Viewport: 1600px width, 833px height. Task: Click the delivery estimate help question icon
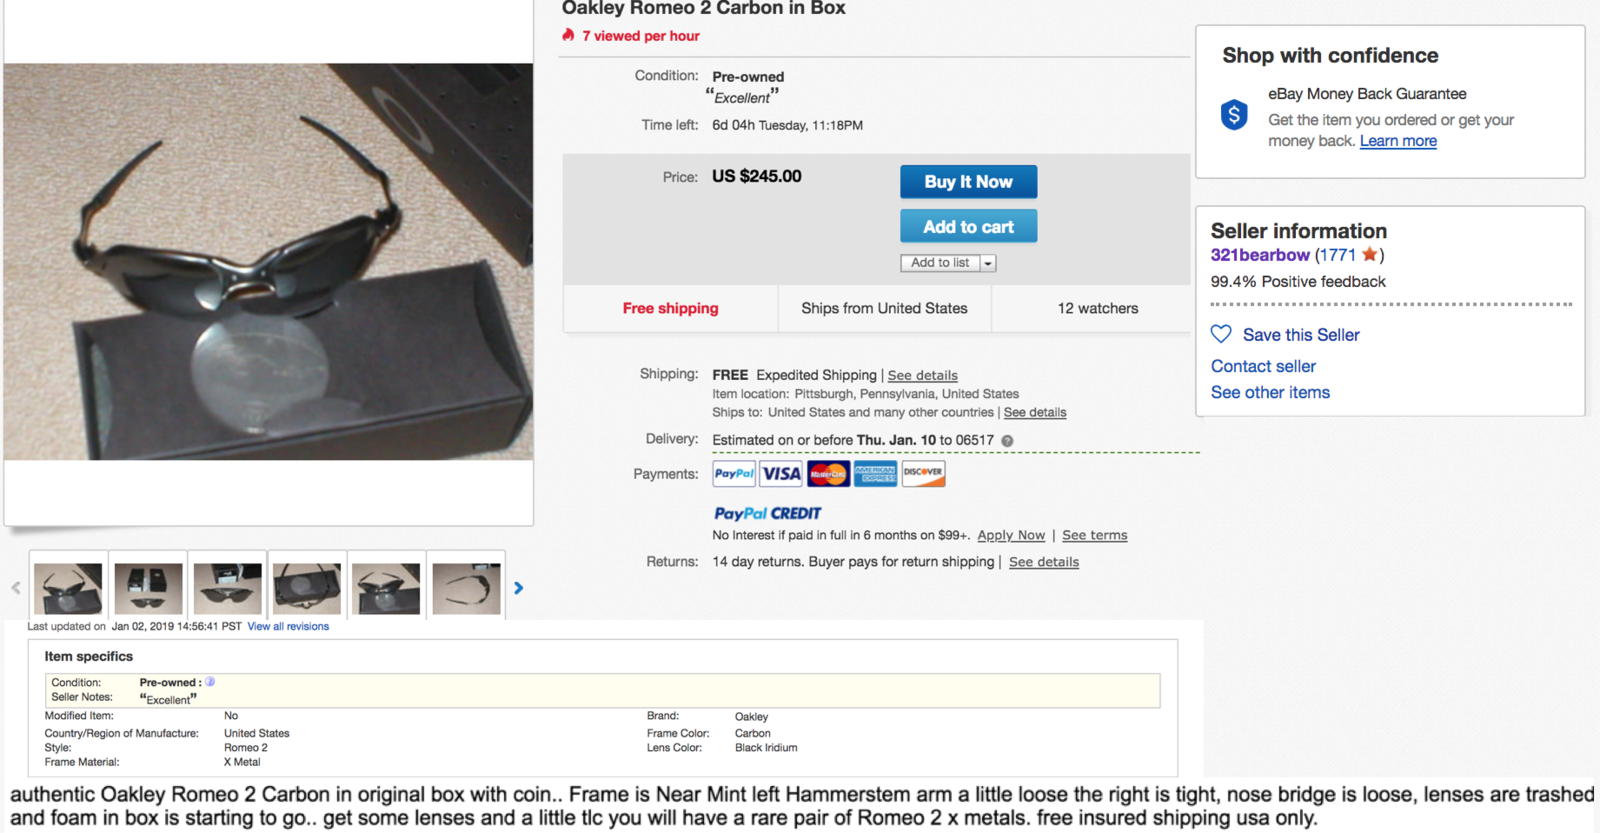pyautogui.click(x=1007, y=441)
